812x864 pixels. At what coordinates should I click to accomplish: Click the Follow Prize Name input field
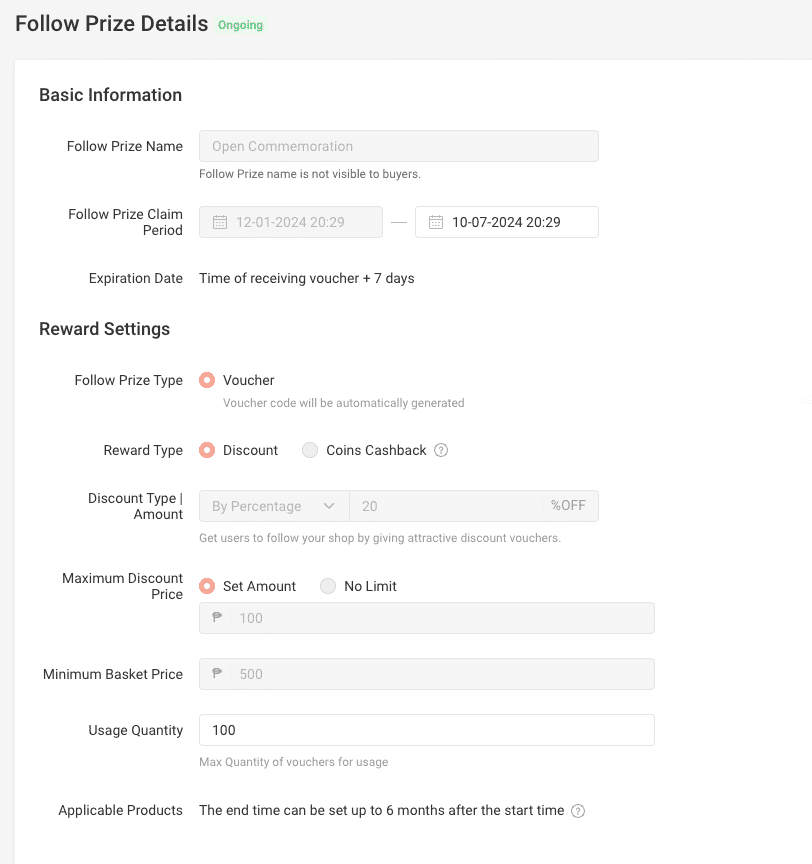point(398,146)
